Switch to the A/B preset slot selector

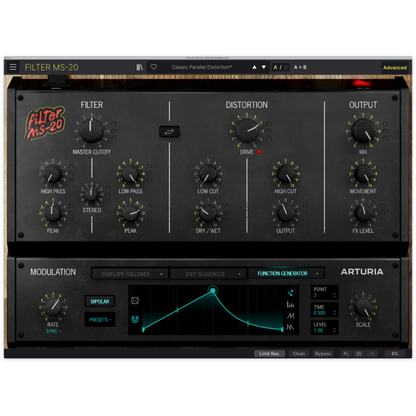[x=280, y=67]
